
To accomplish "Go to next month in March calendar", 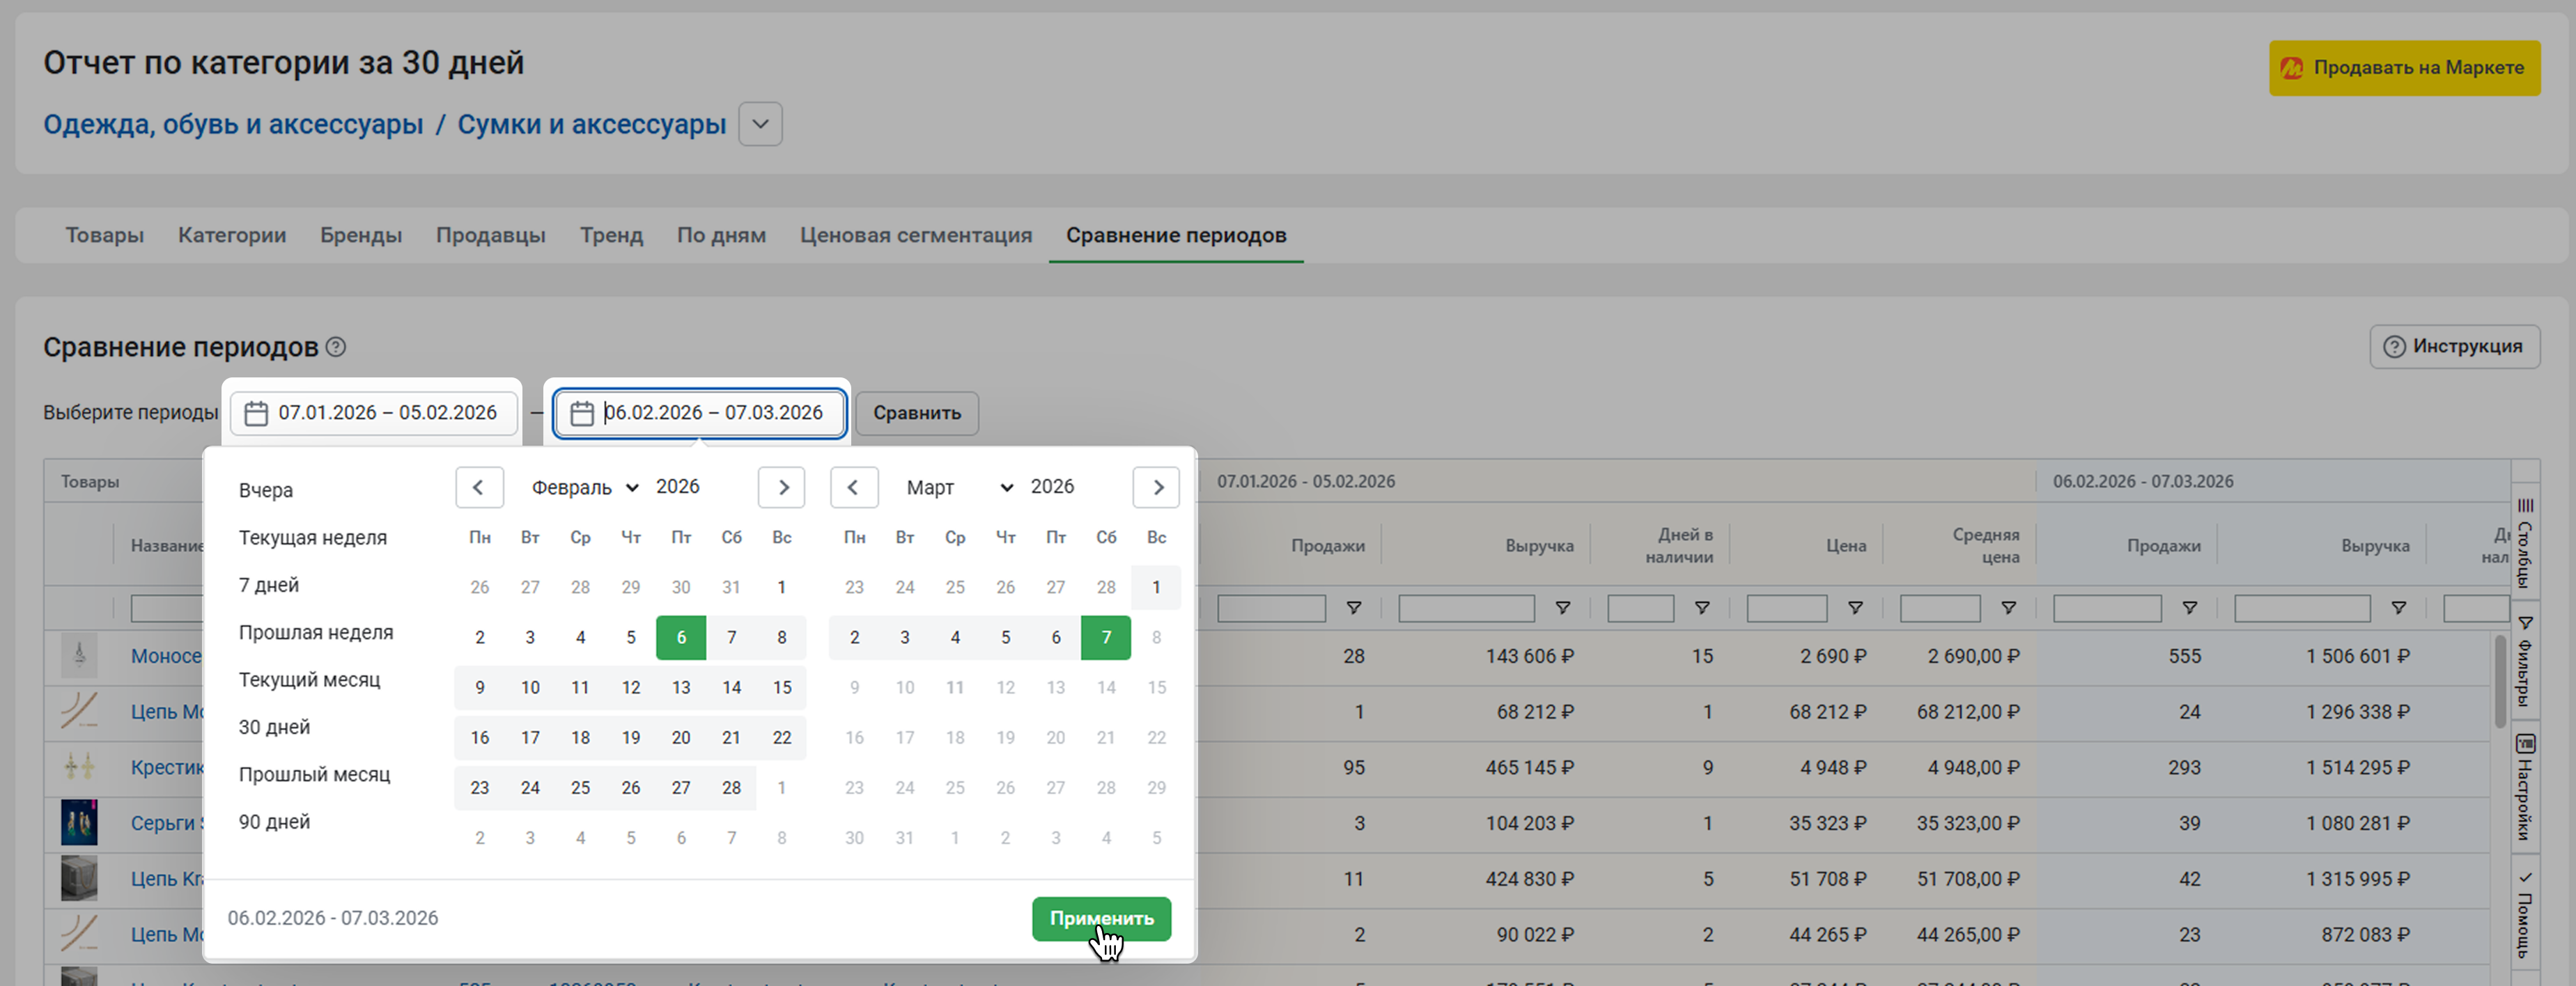I will (1157, 487).
